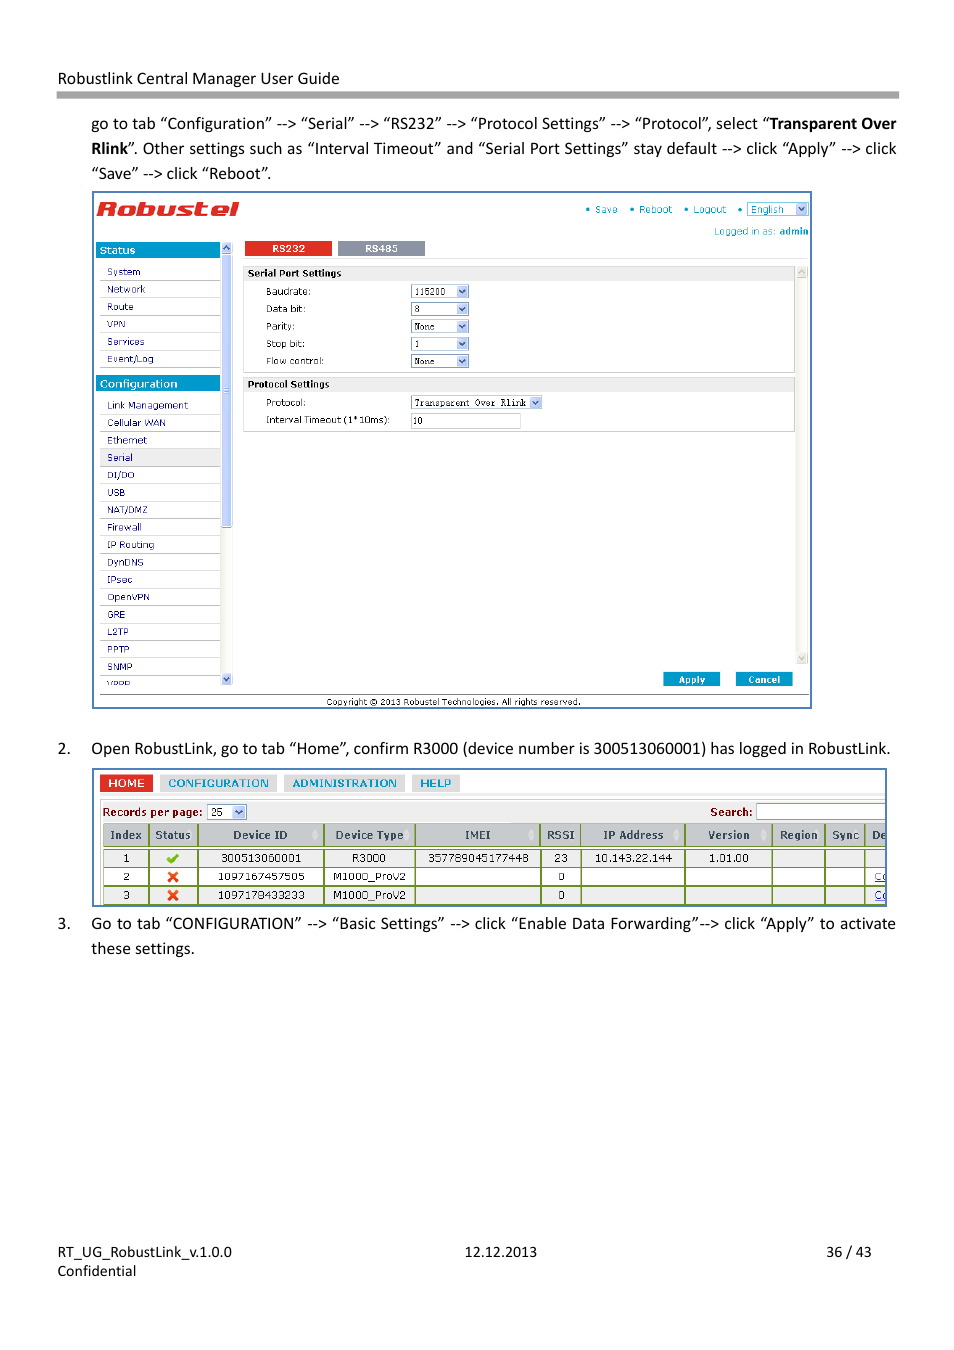The height and width of the screenshot is (1350, 954).
Task: Open Cellular WAN configuration
Action: click(x=136, y=423)
